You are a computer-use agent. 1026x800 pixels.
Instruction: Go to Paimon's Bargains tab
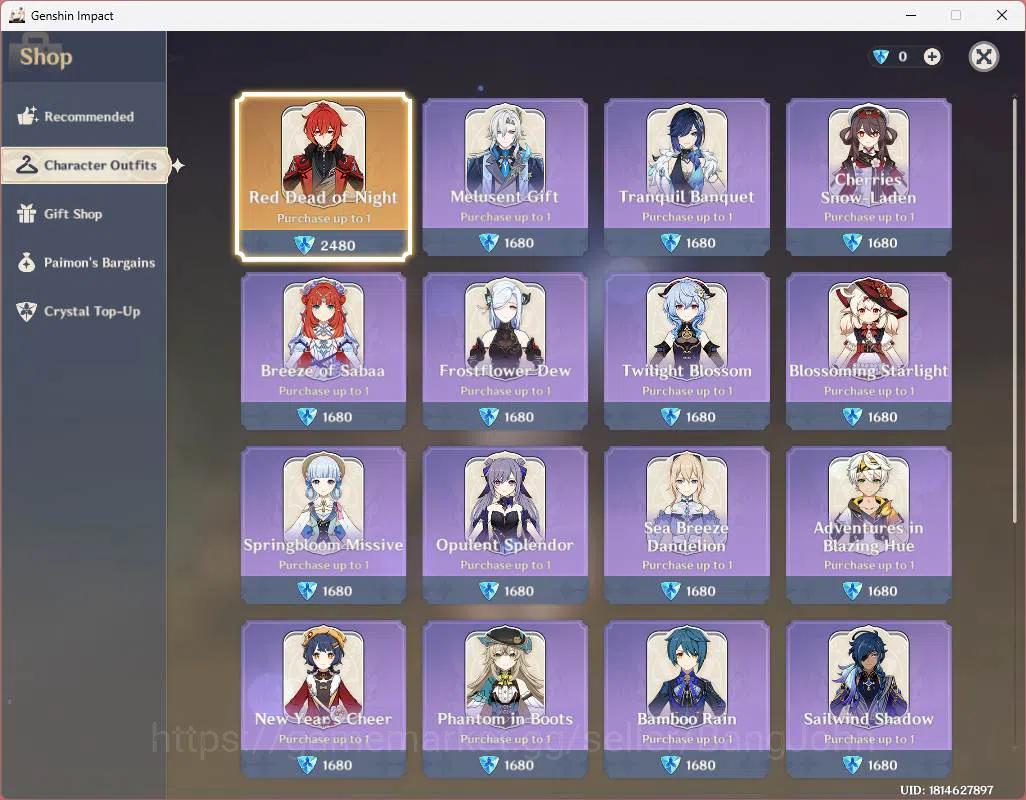[84, 262]
